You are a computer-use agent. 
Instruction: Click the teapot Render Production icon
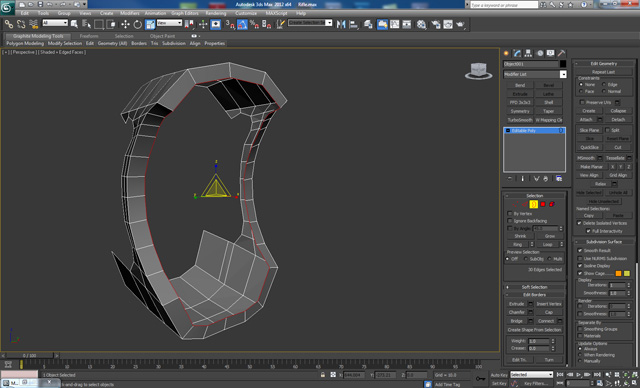[460, 24]
